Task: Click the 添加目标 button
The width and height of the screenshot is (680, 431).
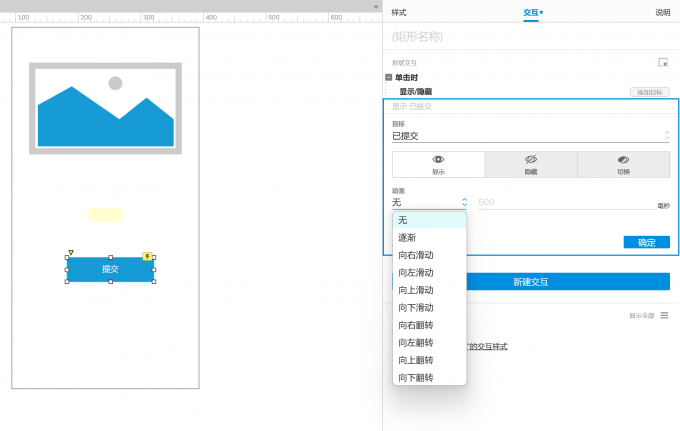Action: click(649, 92)
